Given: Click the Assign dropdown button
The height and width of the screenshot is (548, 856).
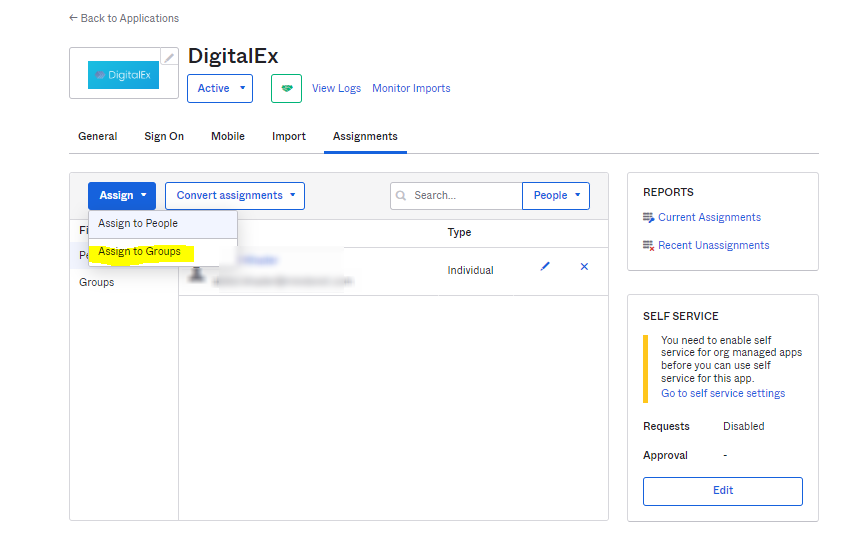Looking at the screenshot, I should click(x=122, y=195).
